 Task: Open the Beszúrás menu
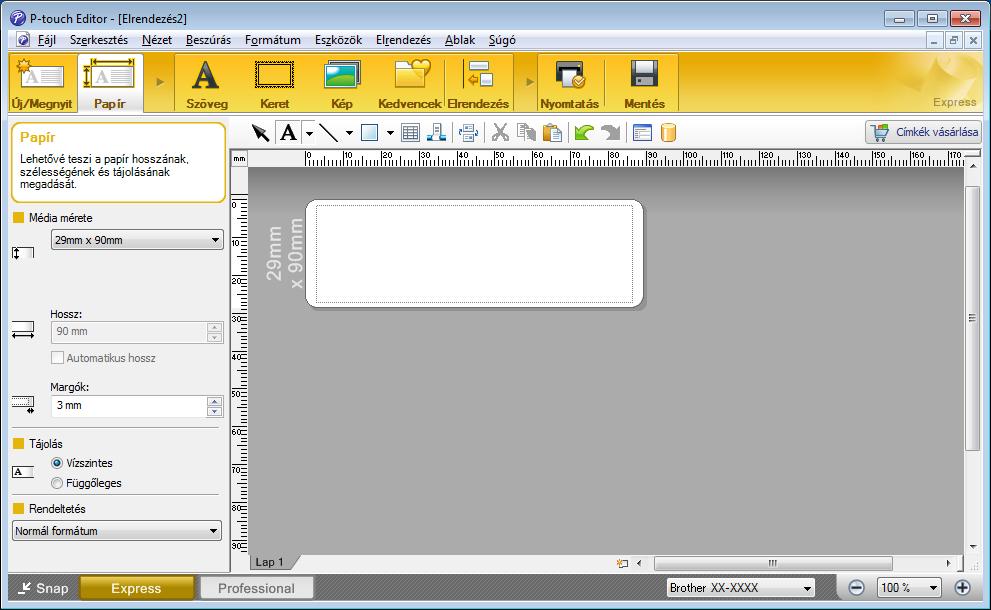pyautogui.click(x=209, y=40)
